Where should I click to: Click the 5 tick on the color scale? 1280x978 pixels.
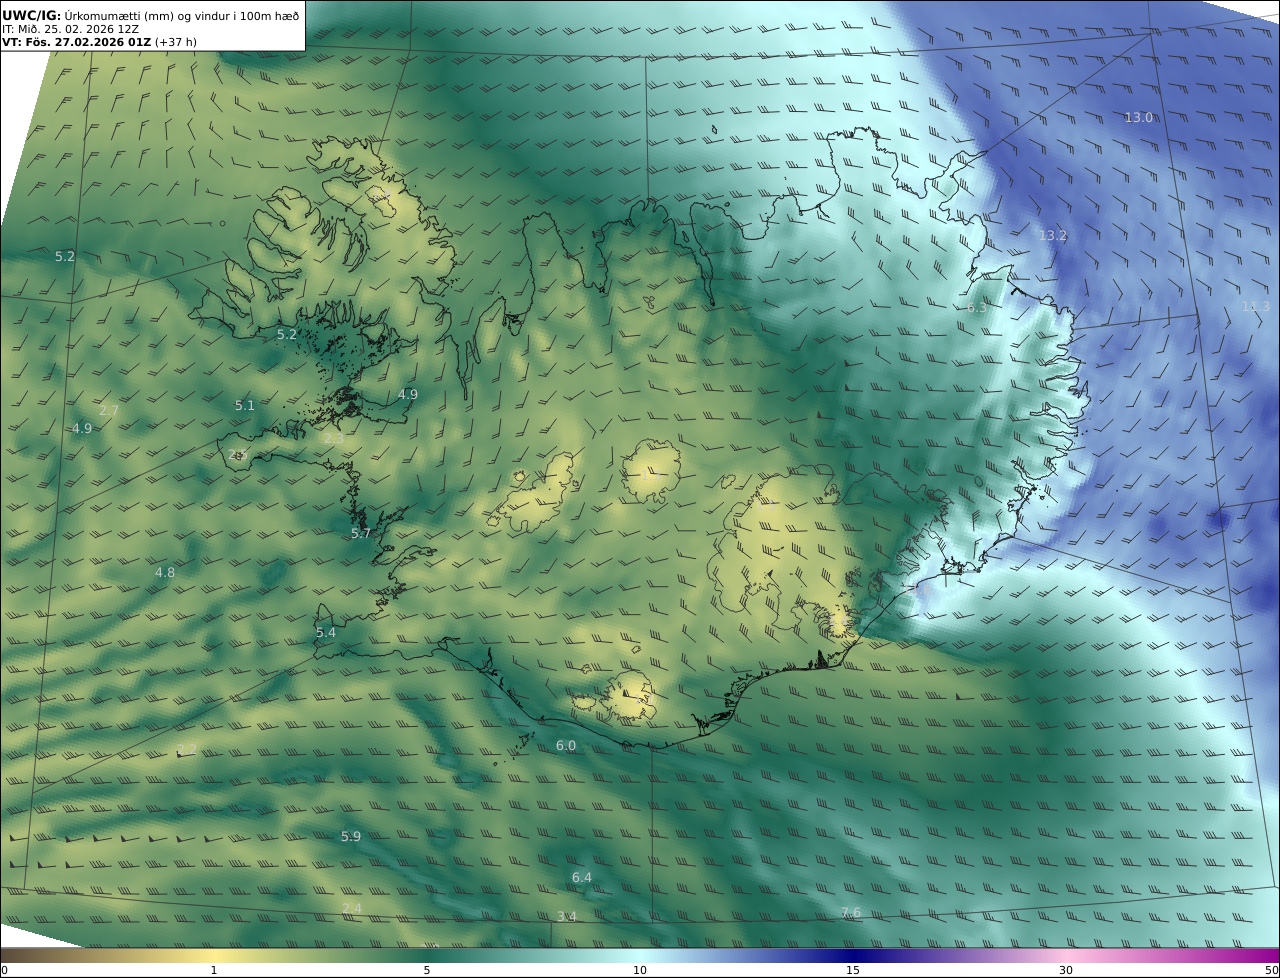coord(427,970)
